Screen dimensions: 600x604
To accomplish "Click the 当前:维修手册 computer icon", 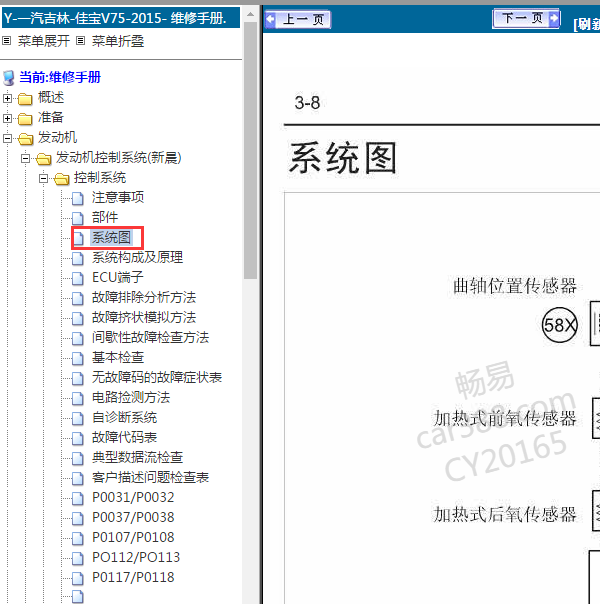I will pos(8,77).
